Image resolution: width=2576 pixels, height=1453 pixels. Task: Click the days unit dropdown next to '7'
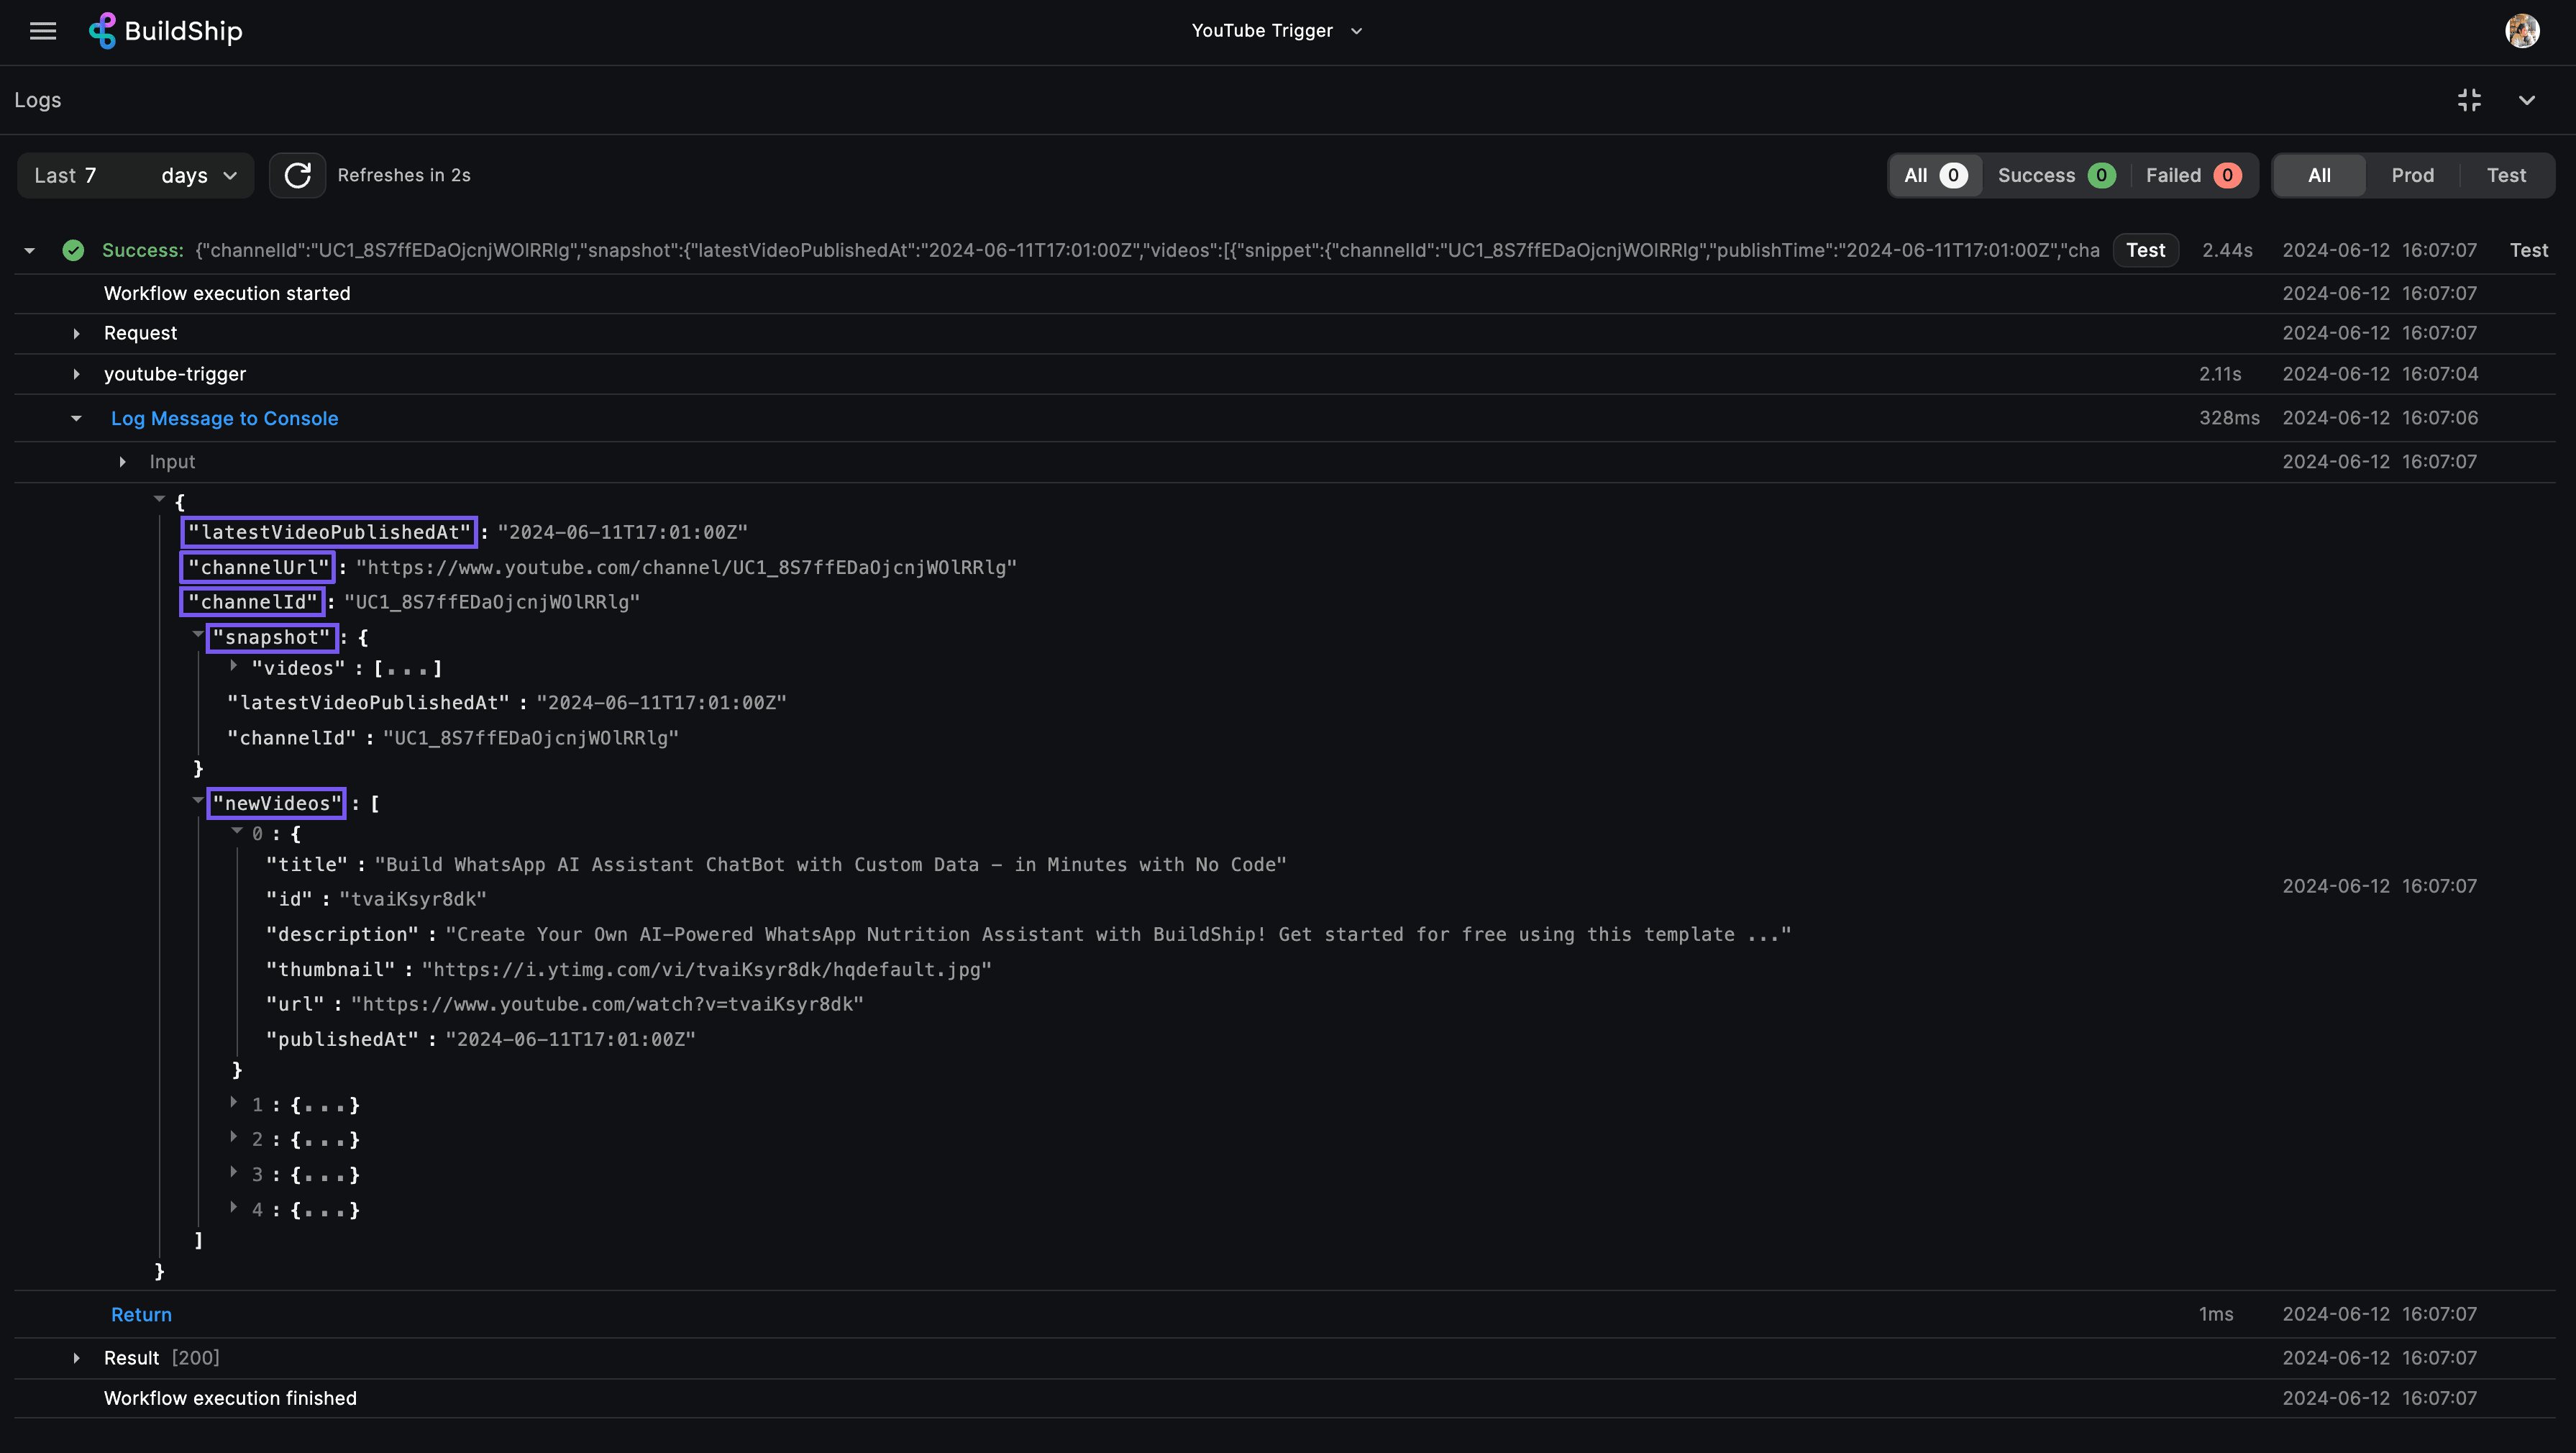click(195, 176)
